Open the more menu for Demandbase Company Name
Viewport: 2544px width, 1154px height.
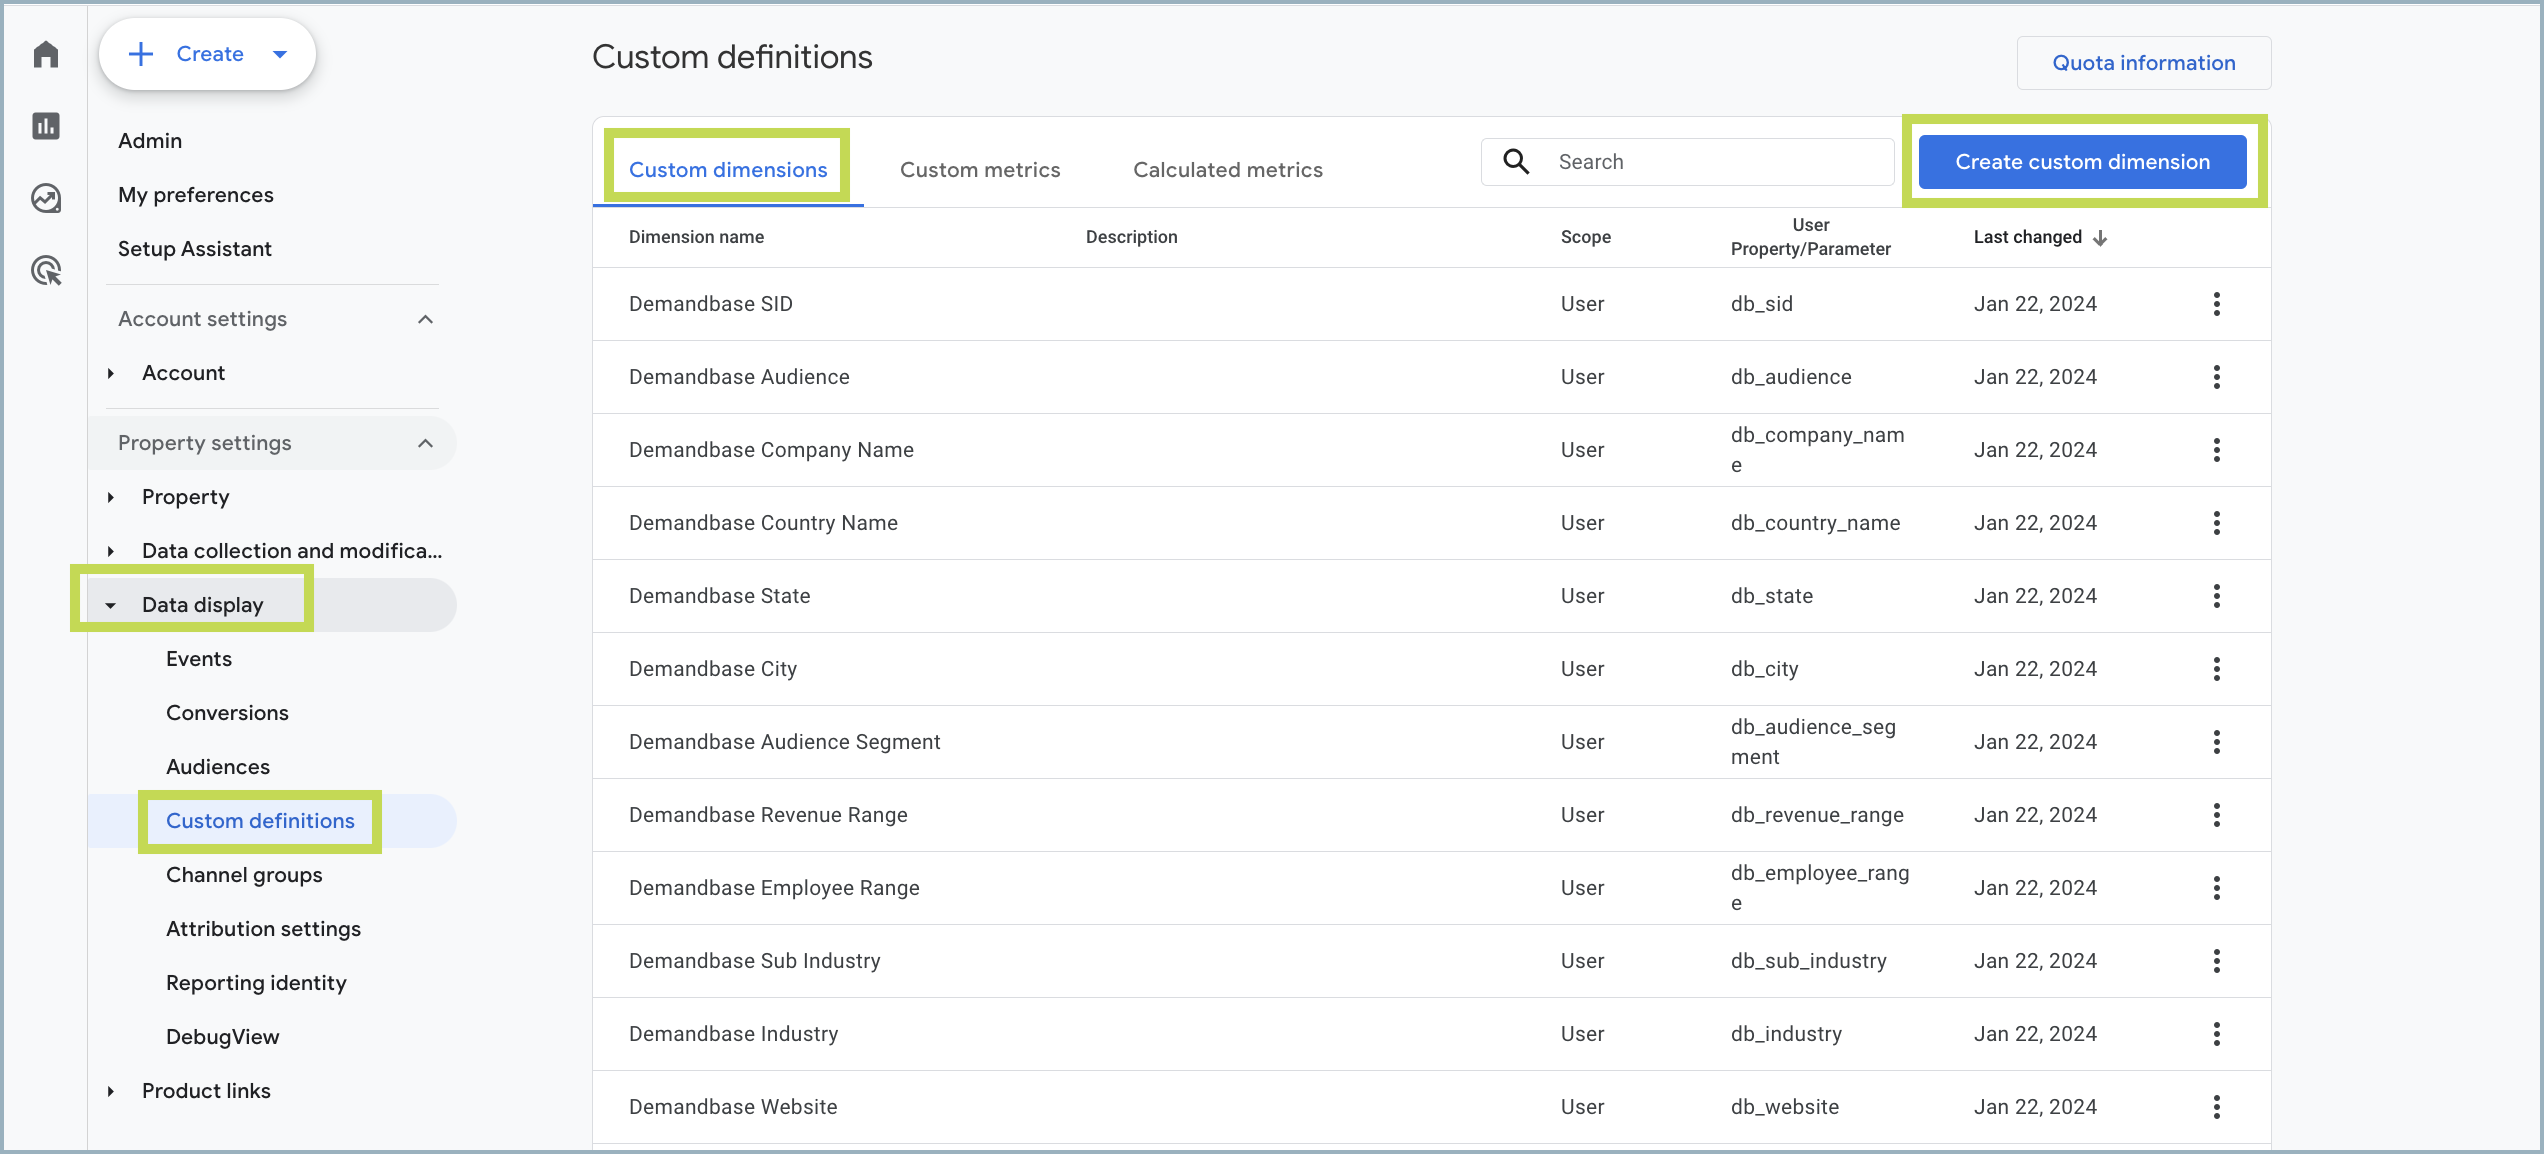2217,450
